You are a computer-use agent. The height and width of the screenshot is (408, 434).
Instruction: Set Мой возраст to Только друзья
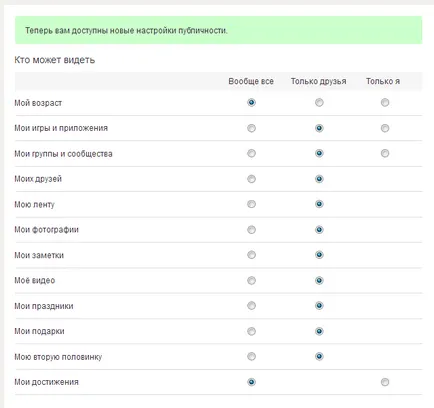tap(319, 102)
